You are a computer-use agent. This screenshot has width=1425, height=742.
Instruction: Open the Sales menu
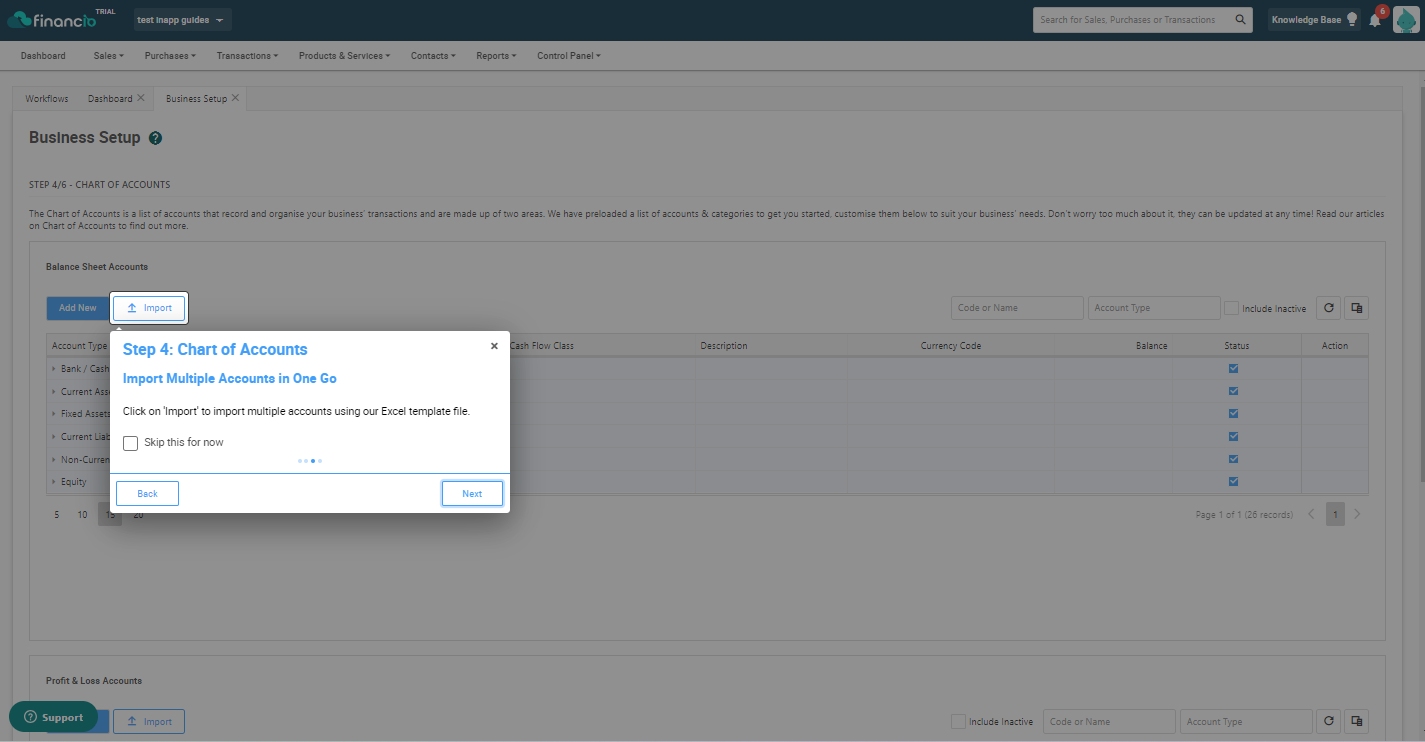coord(108,56)
